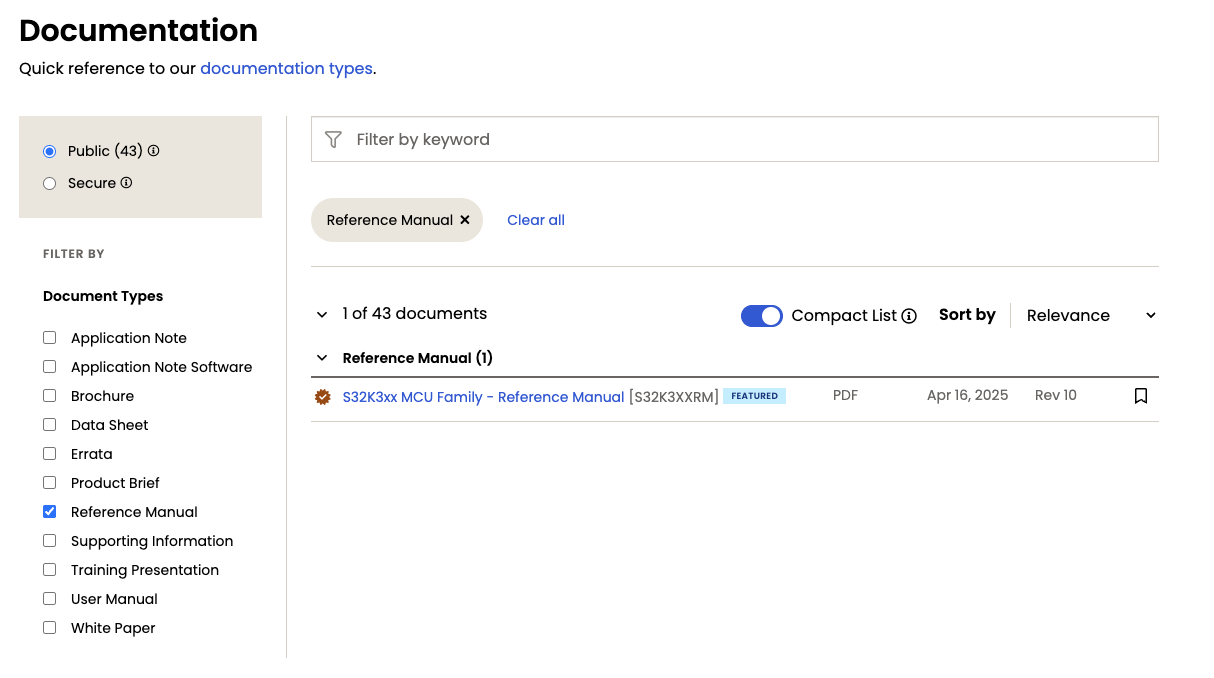1214x678 pixels.
Task: Select the Secure radio button
Action: click(x=50, y=183)
